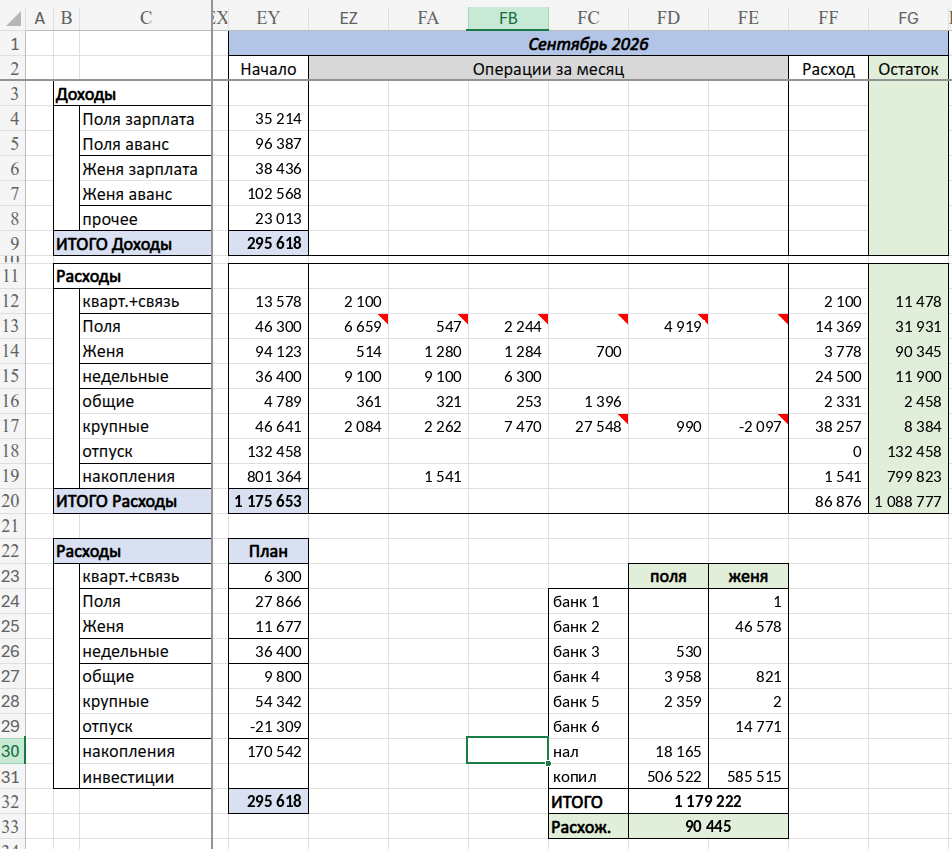Image resolution: width=952 pixels, height=849 pixels.
Task: Click the bank total 1 179 222
Action: 709,802
